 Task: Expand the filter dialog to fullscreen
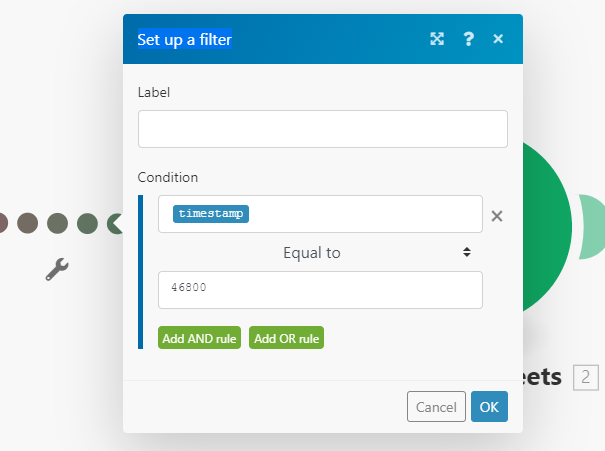pos(437,39)
